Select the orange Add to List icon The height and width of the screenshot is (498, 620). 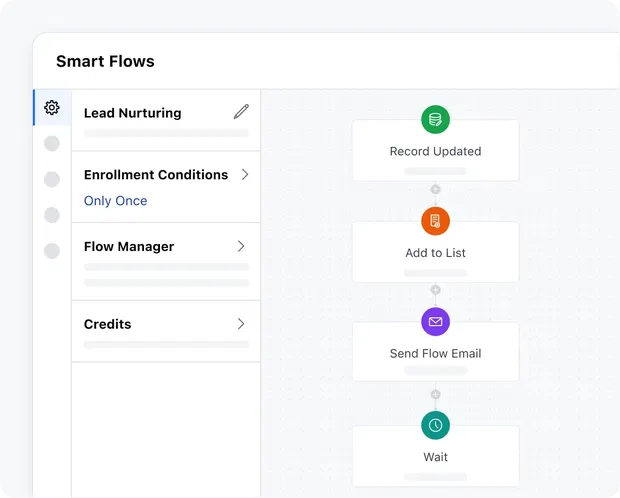pos(435,221)
